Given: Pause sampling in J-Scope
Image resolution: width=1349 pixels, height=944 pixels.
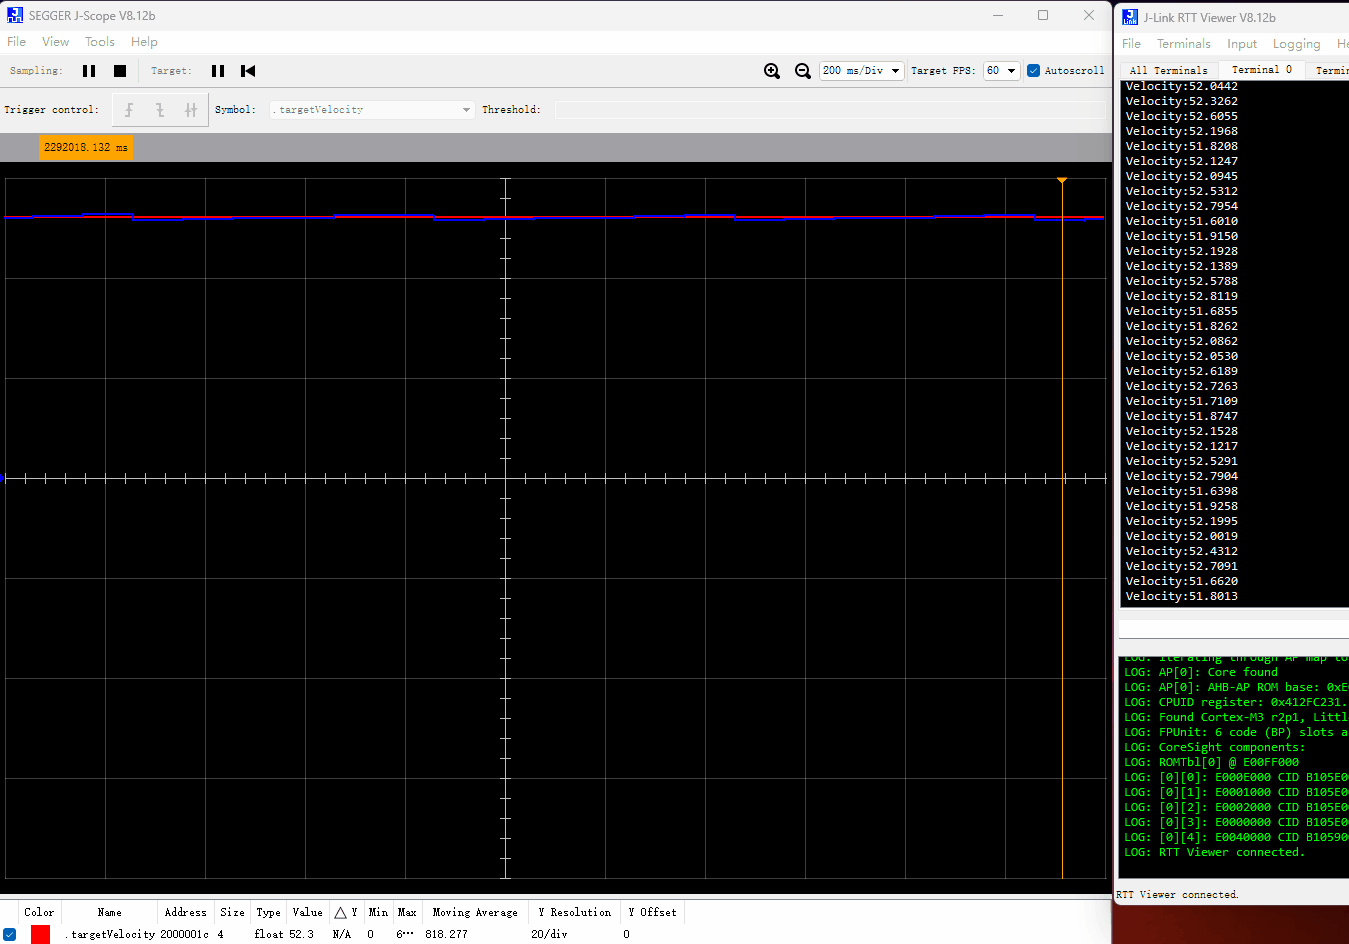Looking at the screenshot, I should click(x=88, y=70).
